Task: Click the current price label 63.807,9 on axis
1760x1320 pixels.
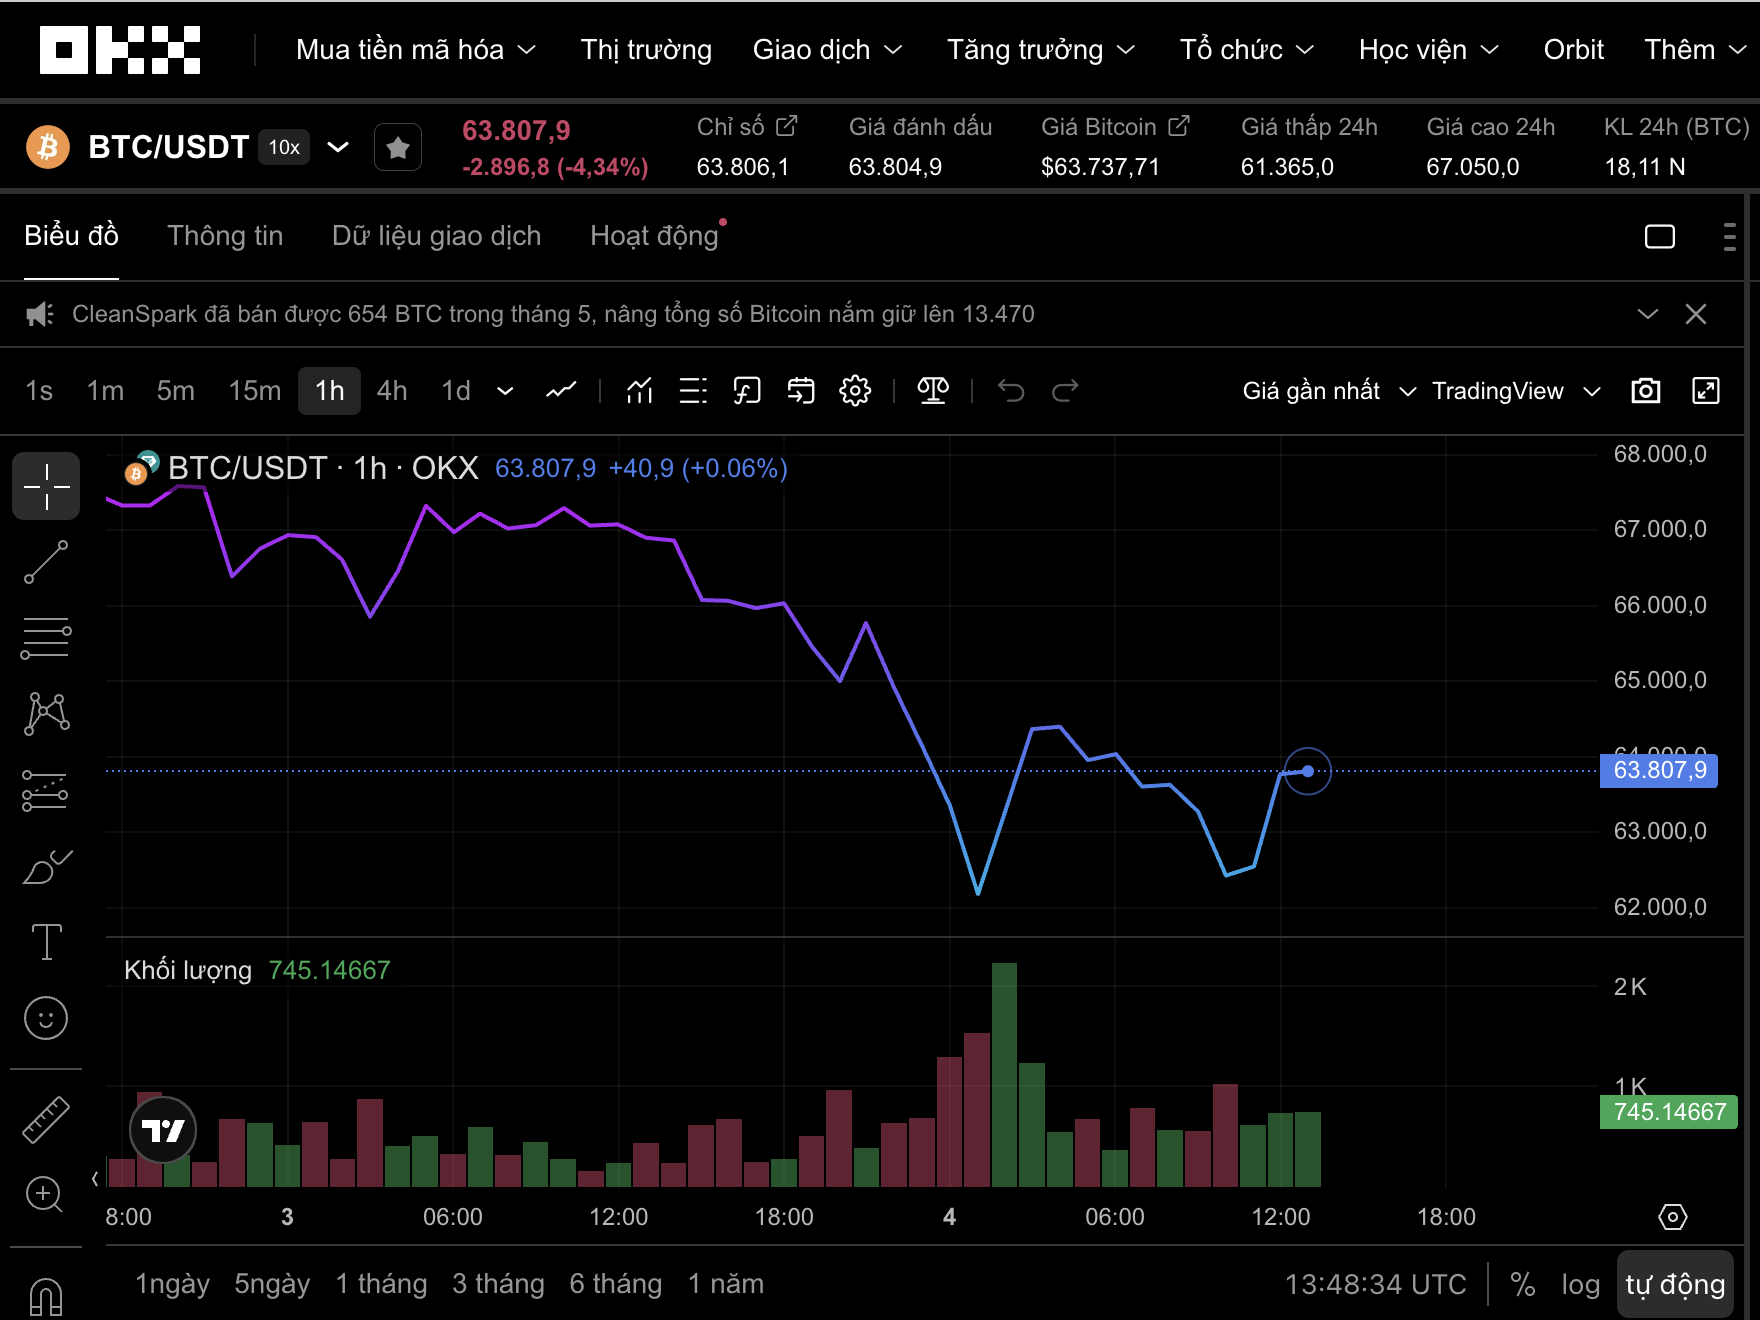Action: pos(1659,770)
